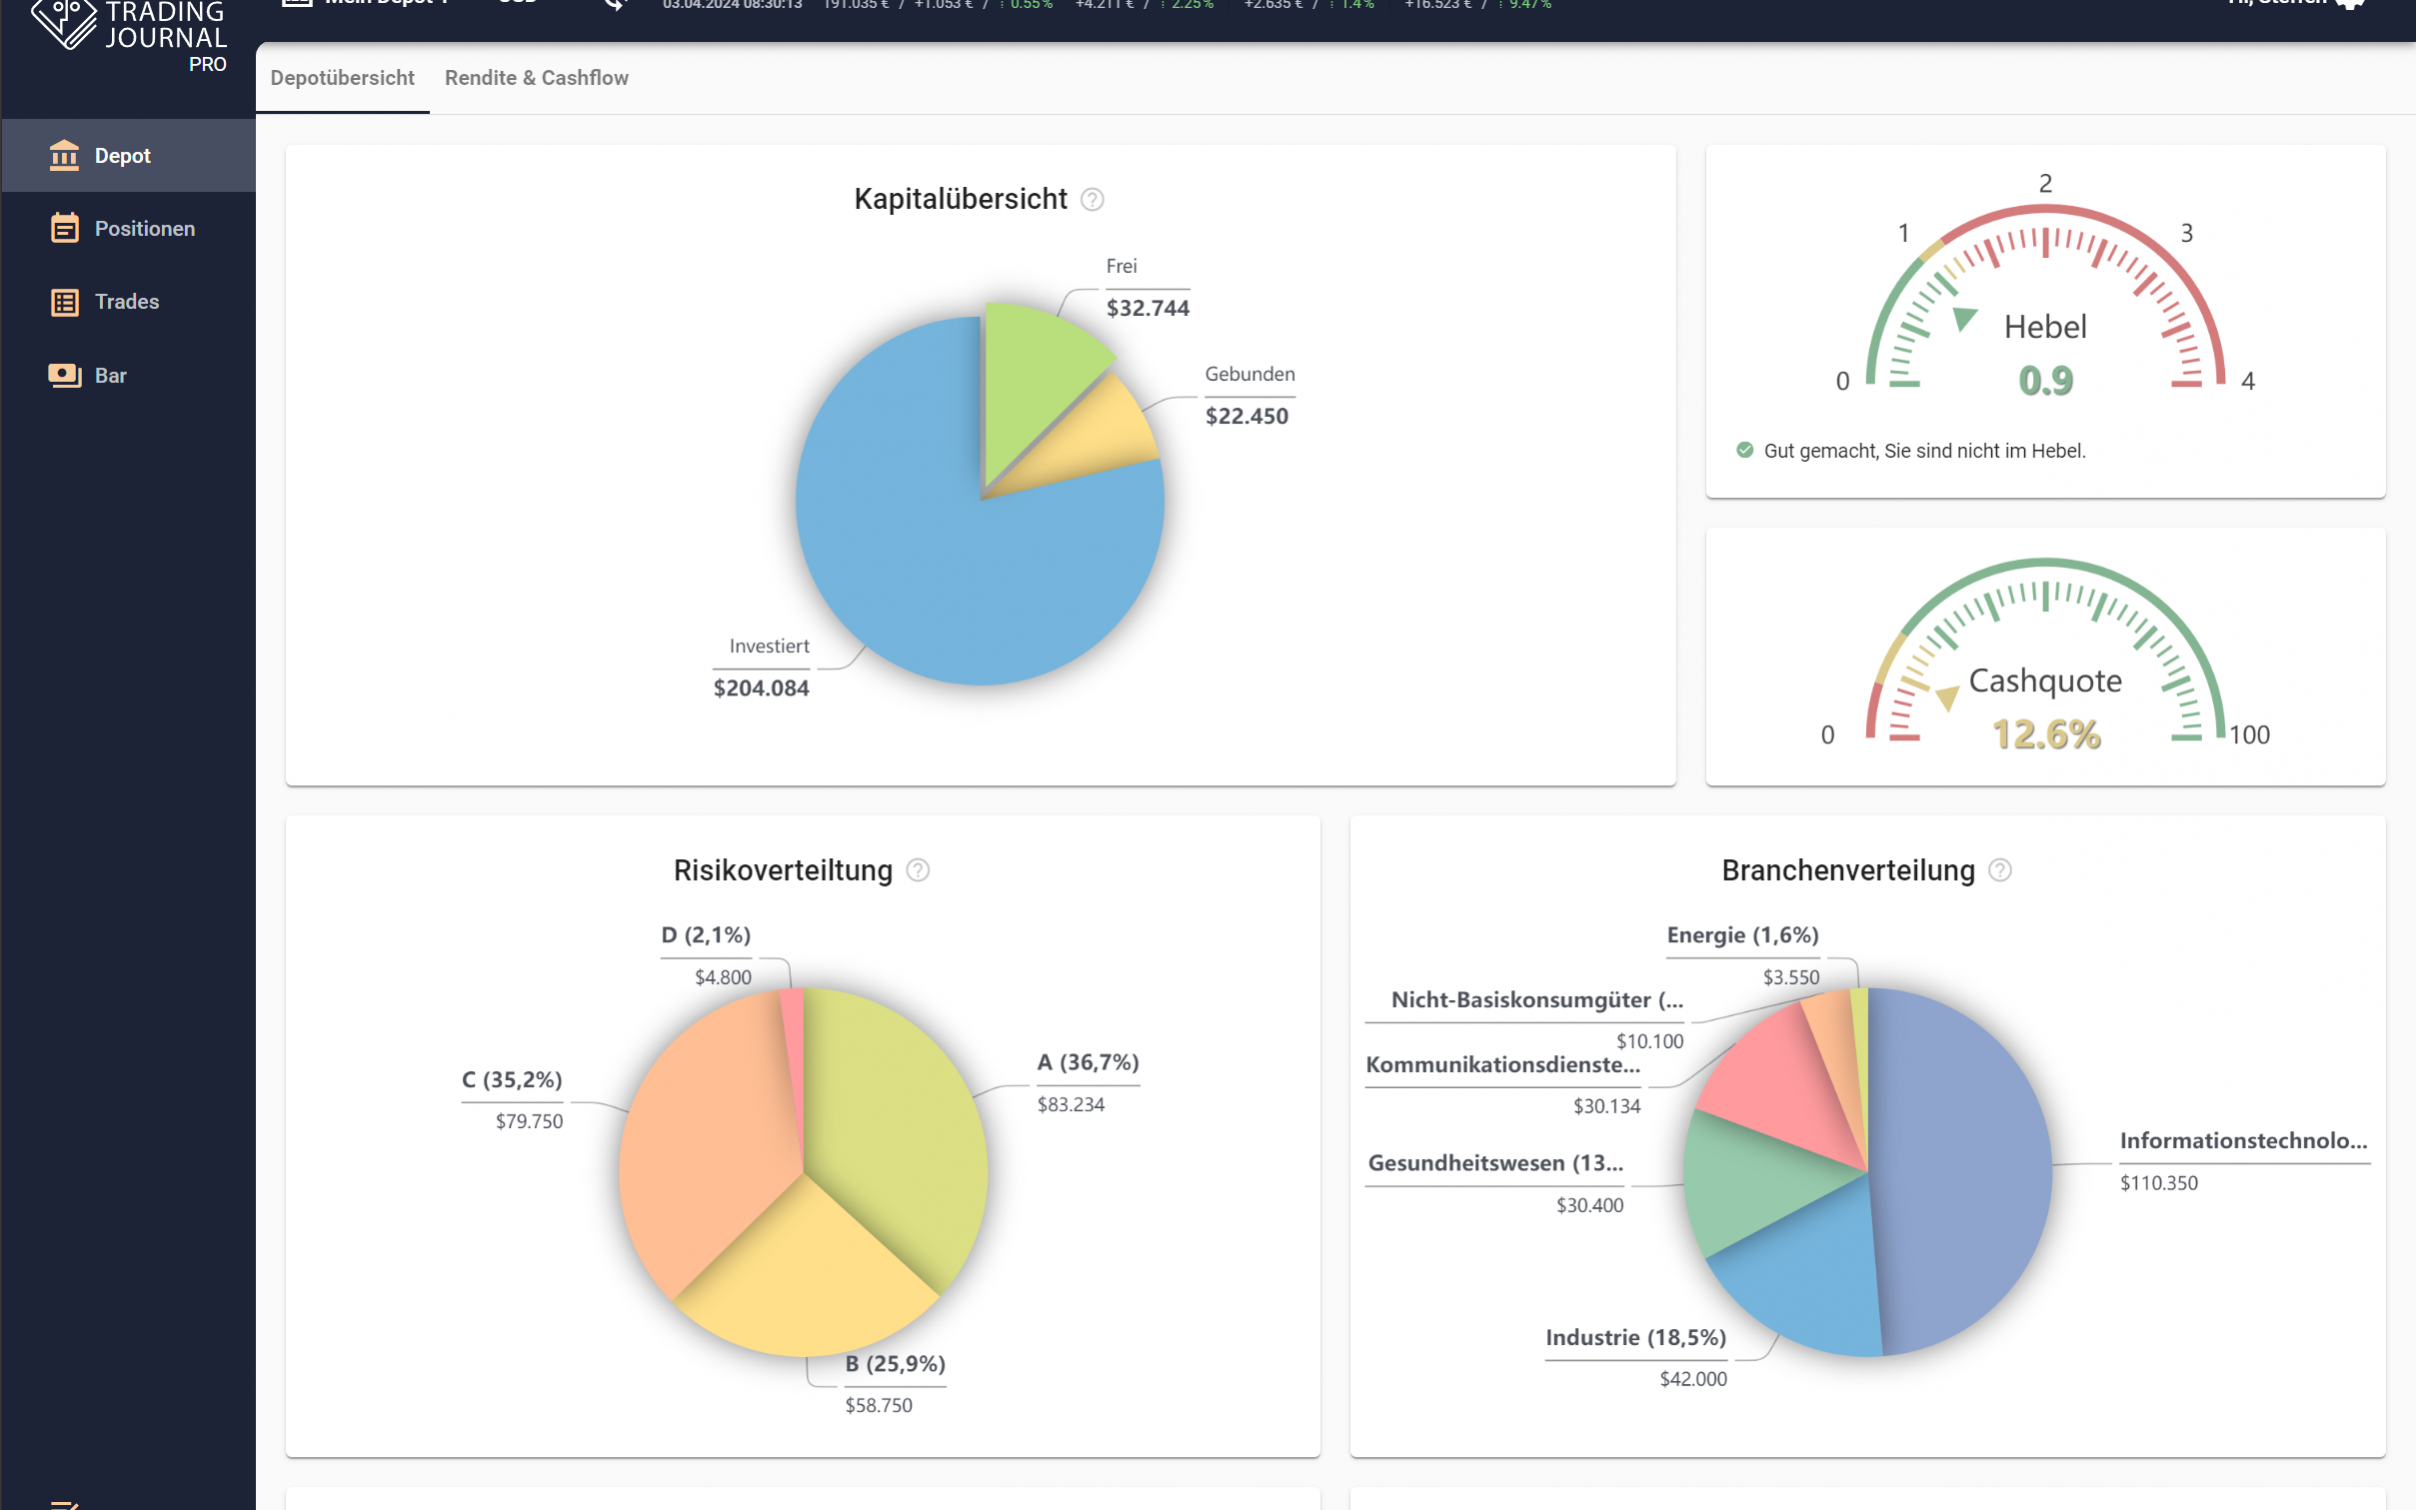Open Positionen in the sidebar

[x=144, y=228]
